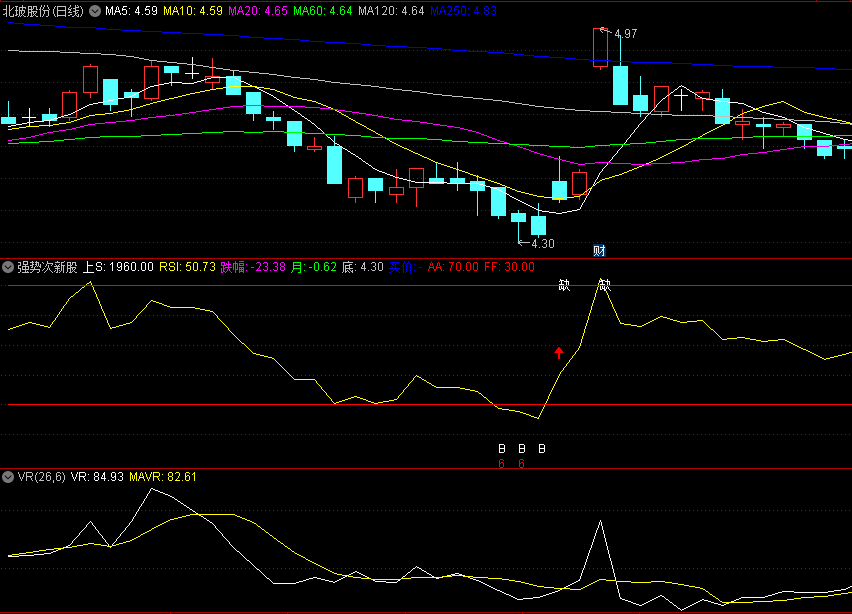Click the MAVR: 82.61 value
852x614 pixels.
[x=162, y=477]
